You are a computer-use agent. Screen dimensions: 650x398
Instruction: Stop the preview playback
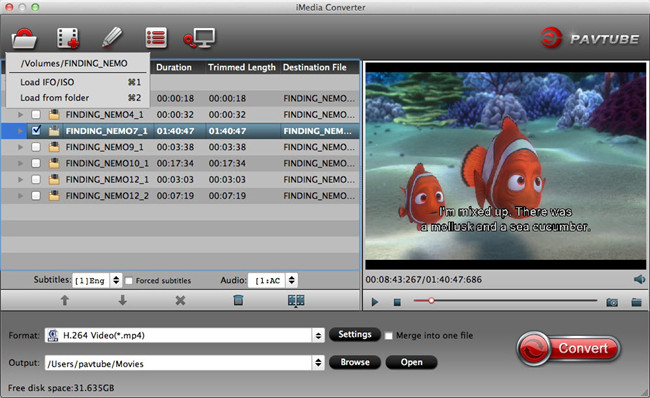397,302
